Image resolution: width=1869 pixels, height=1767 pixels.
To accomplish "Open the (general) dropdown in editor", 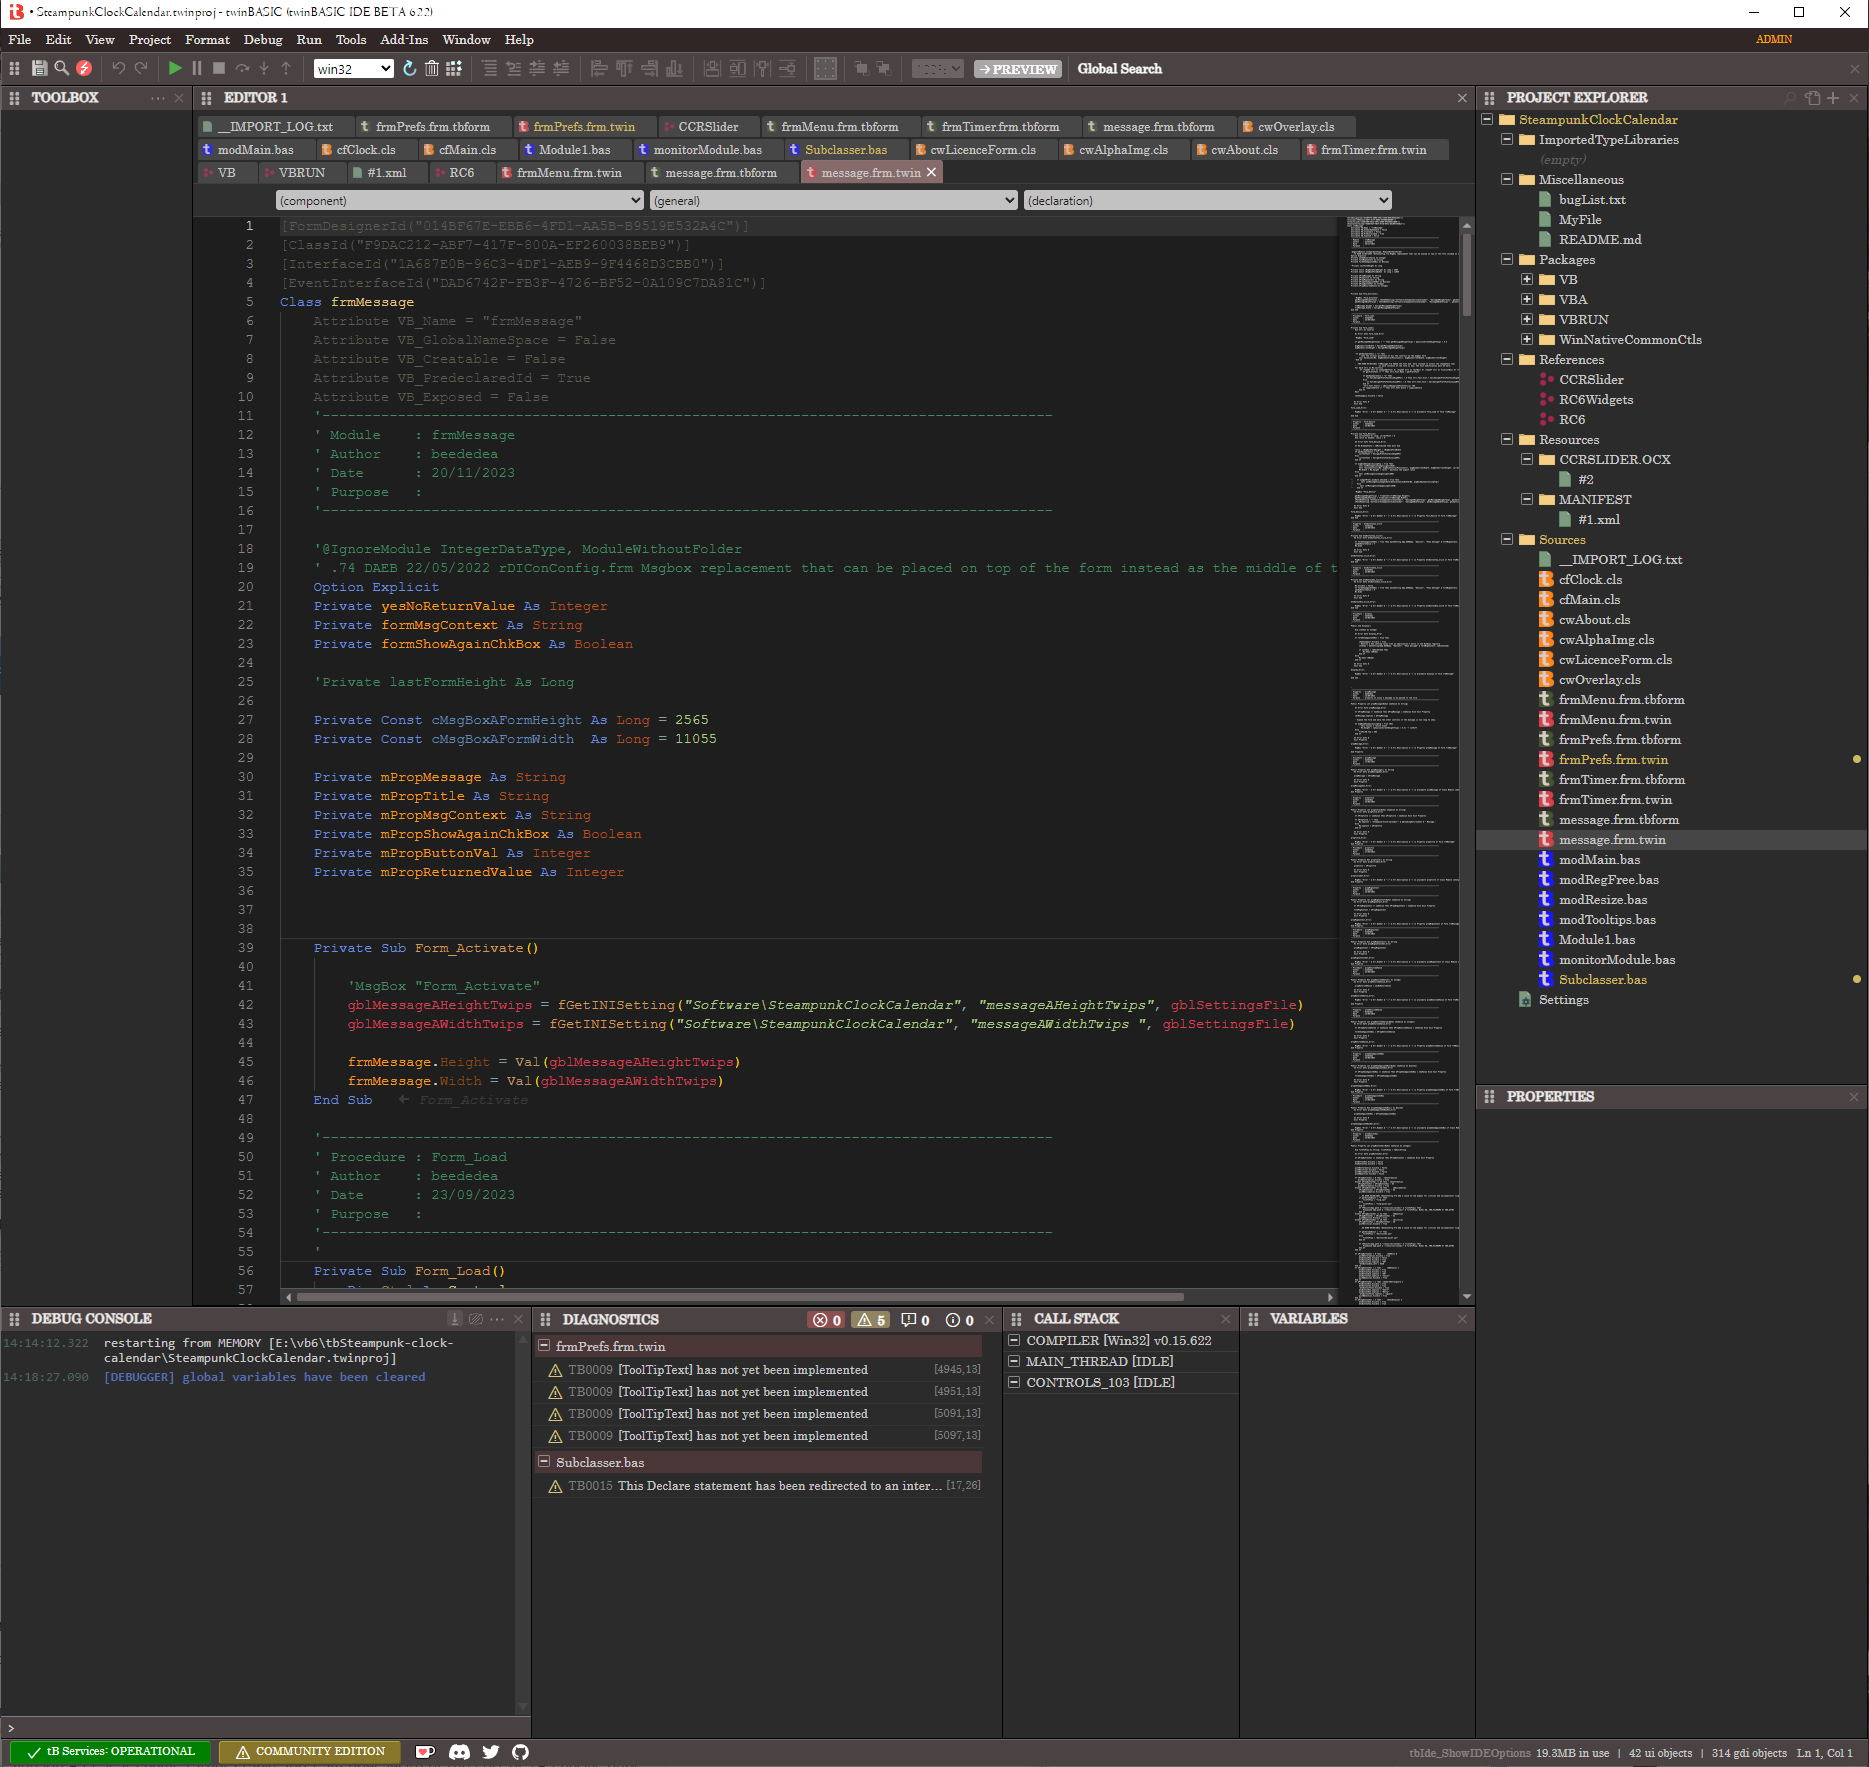I will (833, 200).
